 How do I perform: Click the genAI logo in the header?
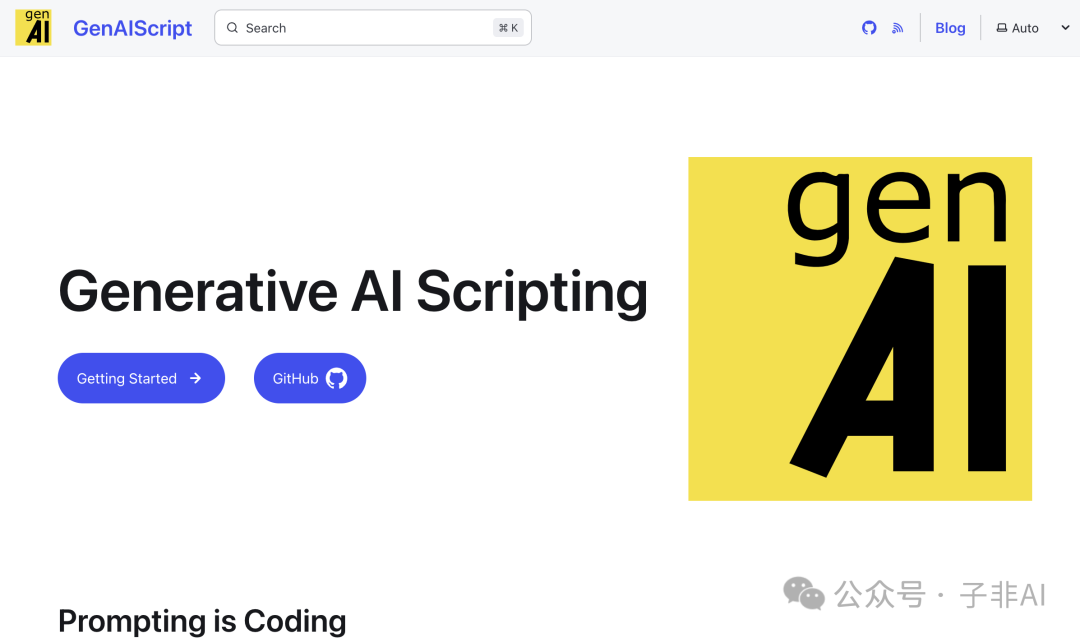tap(33, 28)
